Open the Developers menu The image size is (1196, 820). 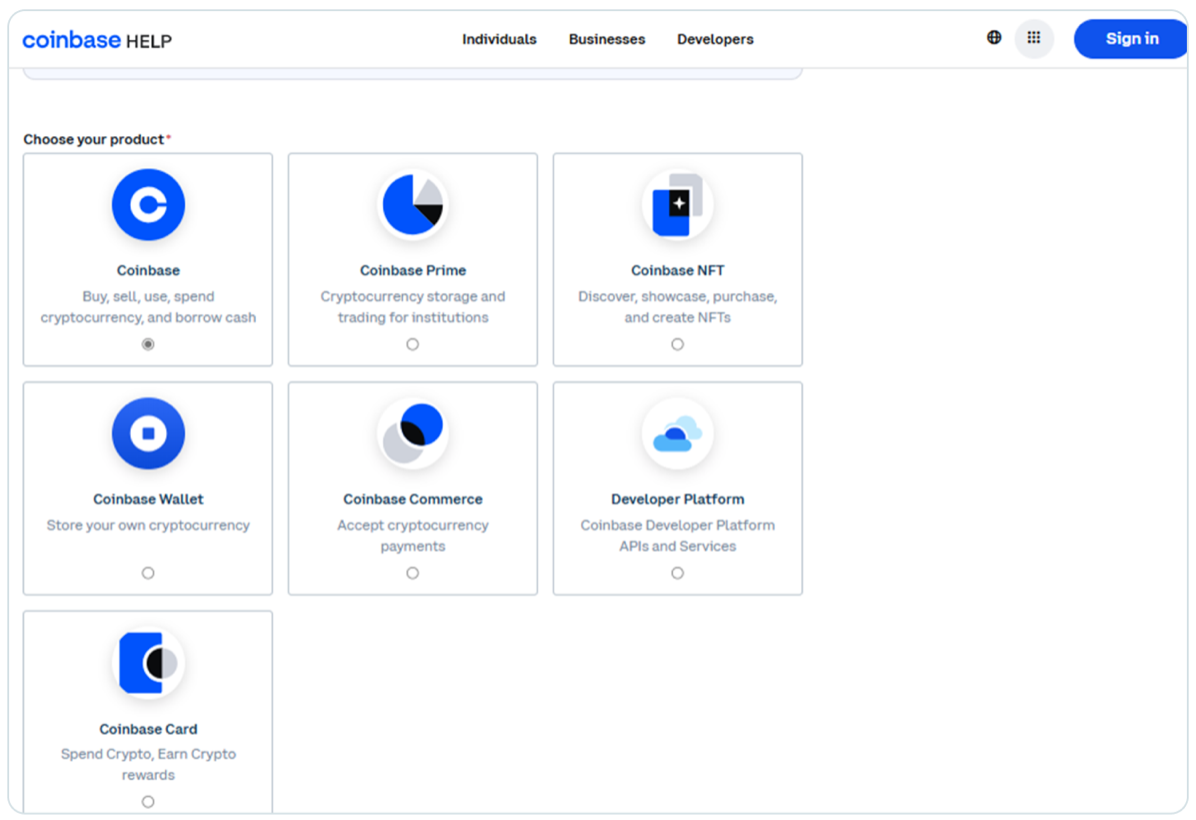pos(715,39)
